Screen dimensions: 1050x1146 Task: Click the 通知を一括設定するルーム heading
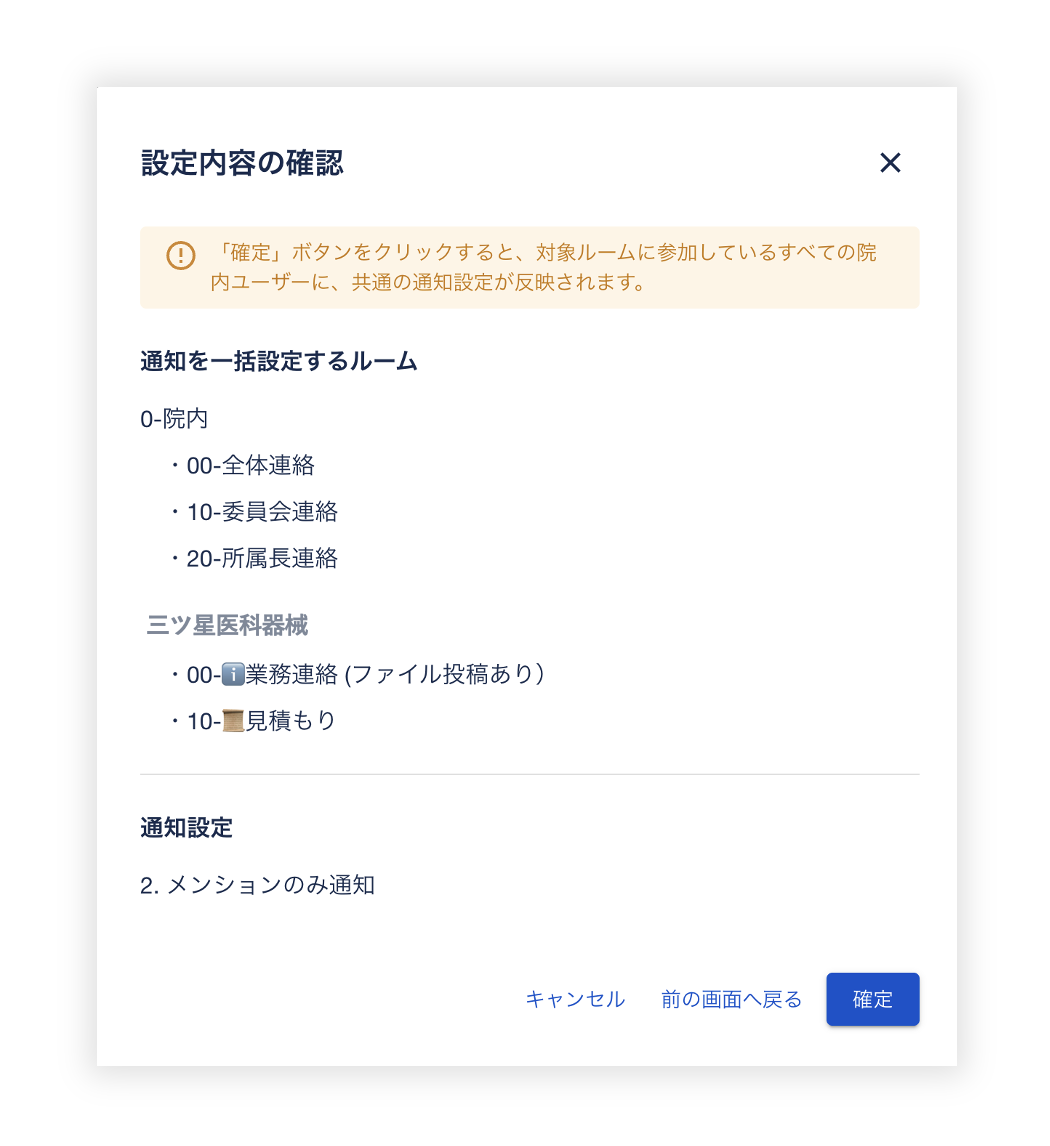pos(279,362)
